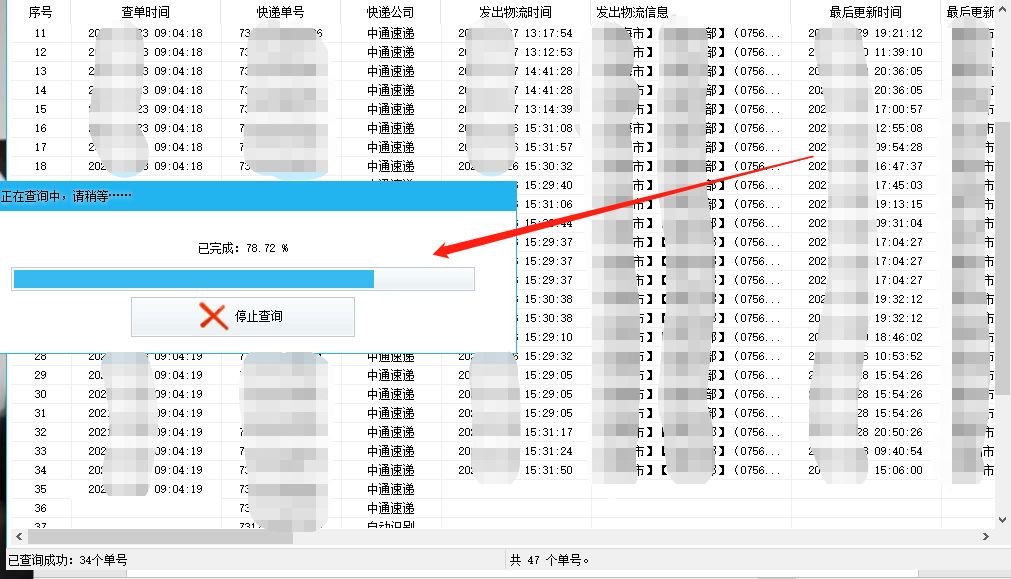Image resolution: width=1011 pixels, height=579 pixels.
Task: Click the vertical scrollbar up arrow
Action: click(1003, 11)
